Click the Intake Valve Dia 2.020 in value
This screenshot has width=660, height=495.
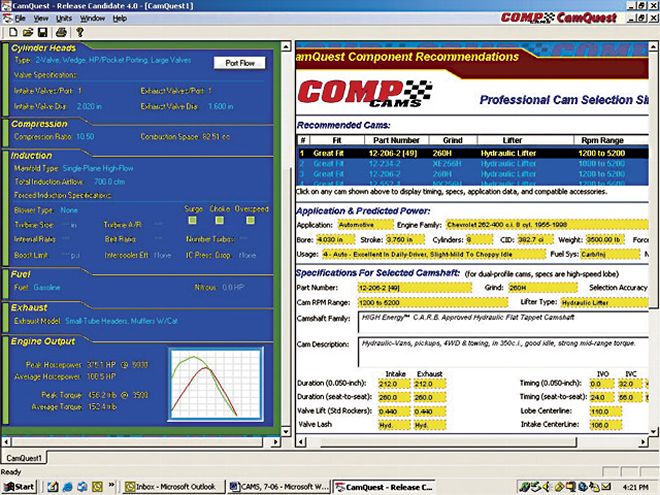[89, 106]
